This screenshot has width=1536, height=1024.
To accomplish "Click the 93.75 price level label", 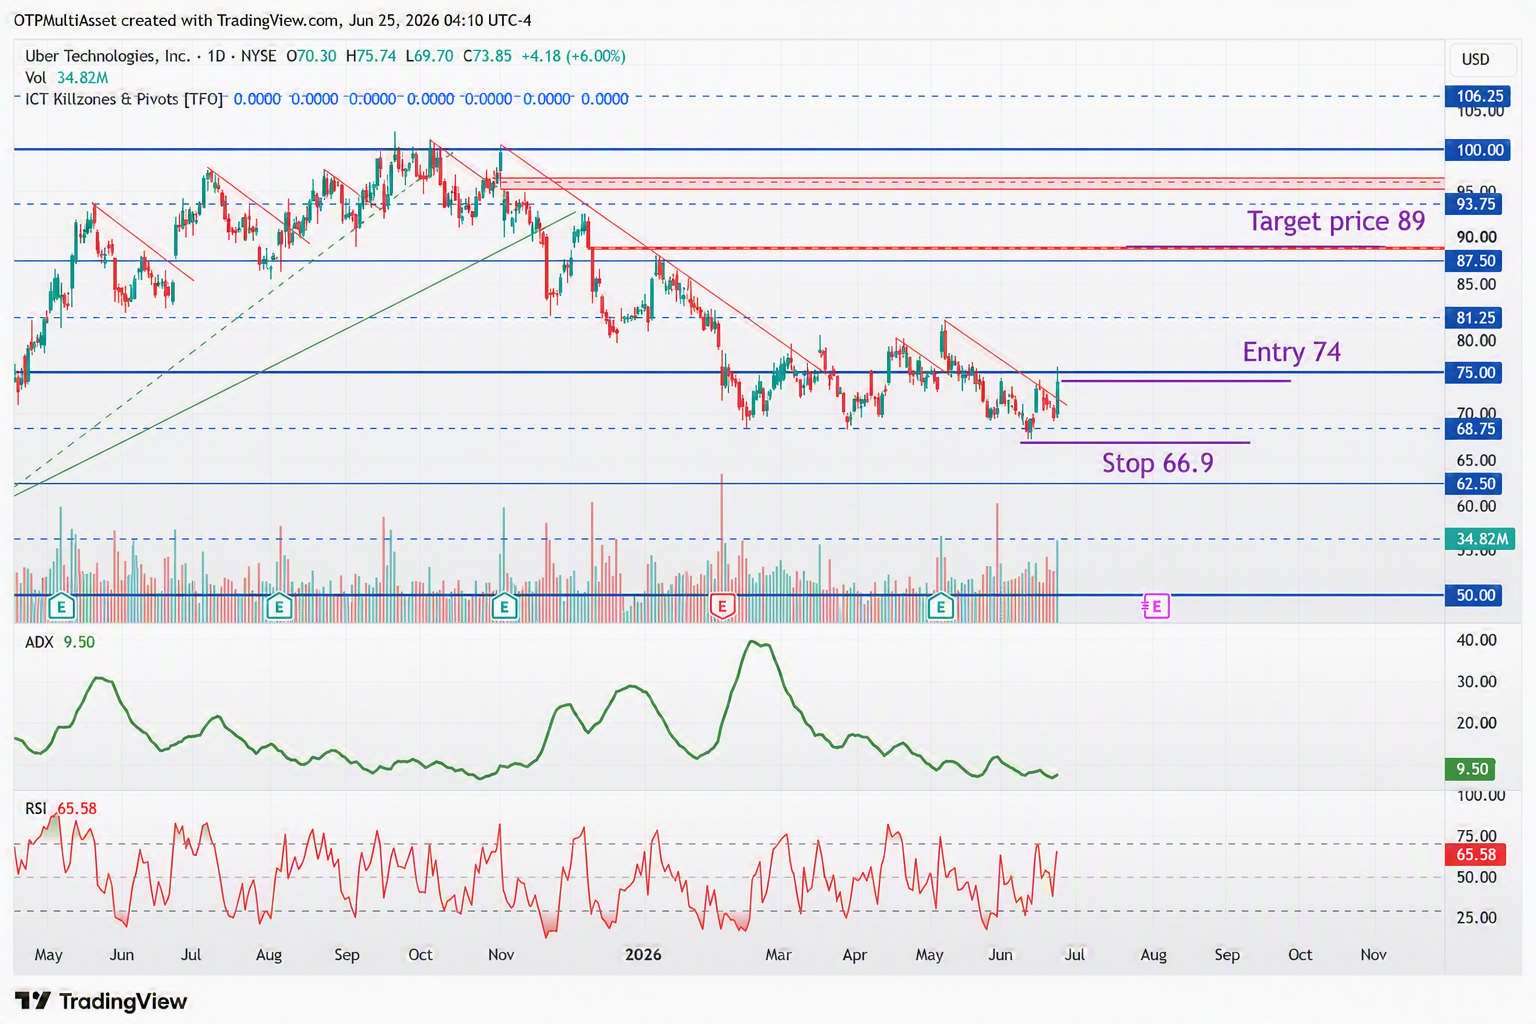I will [x=1476, y=204].
